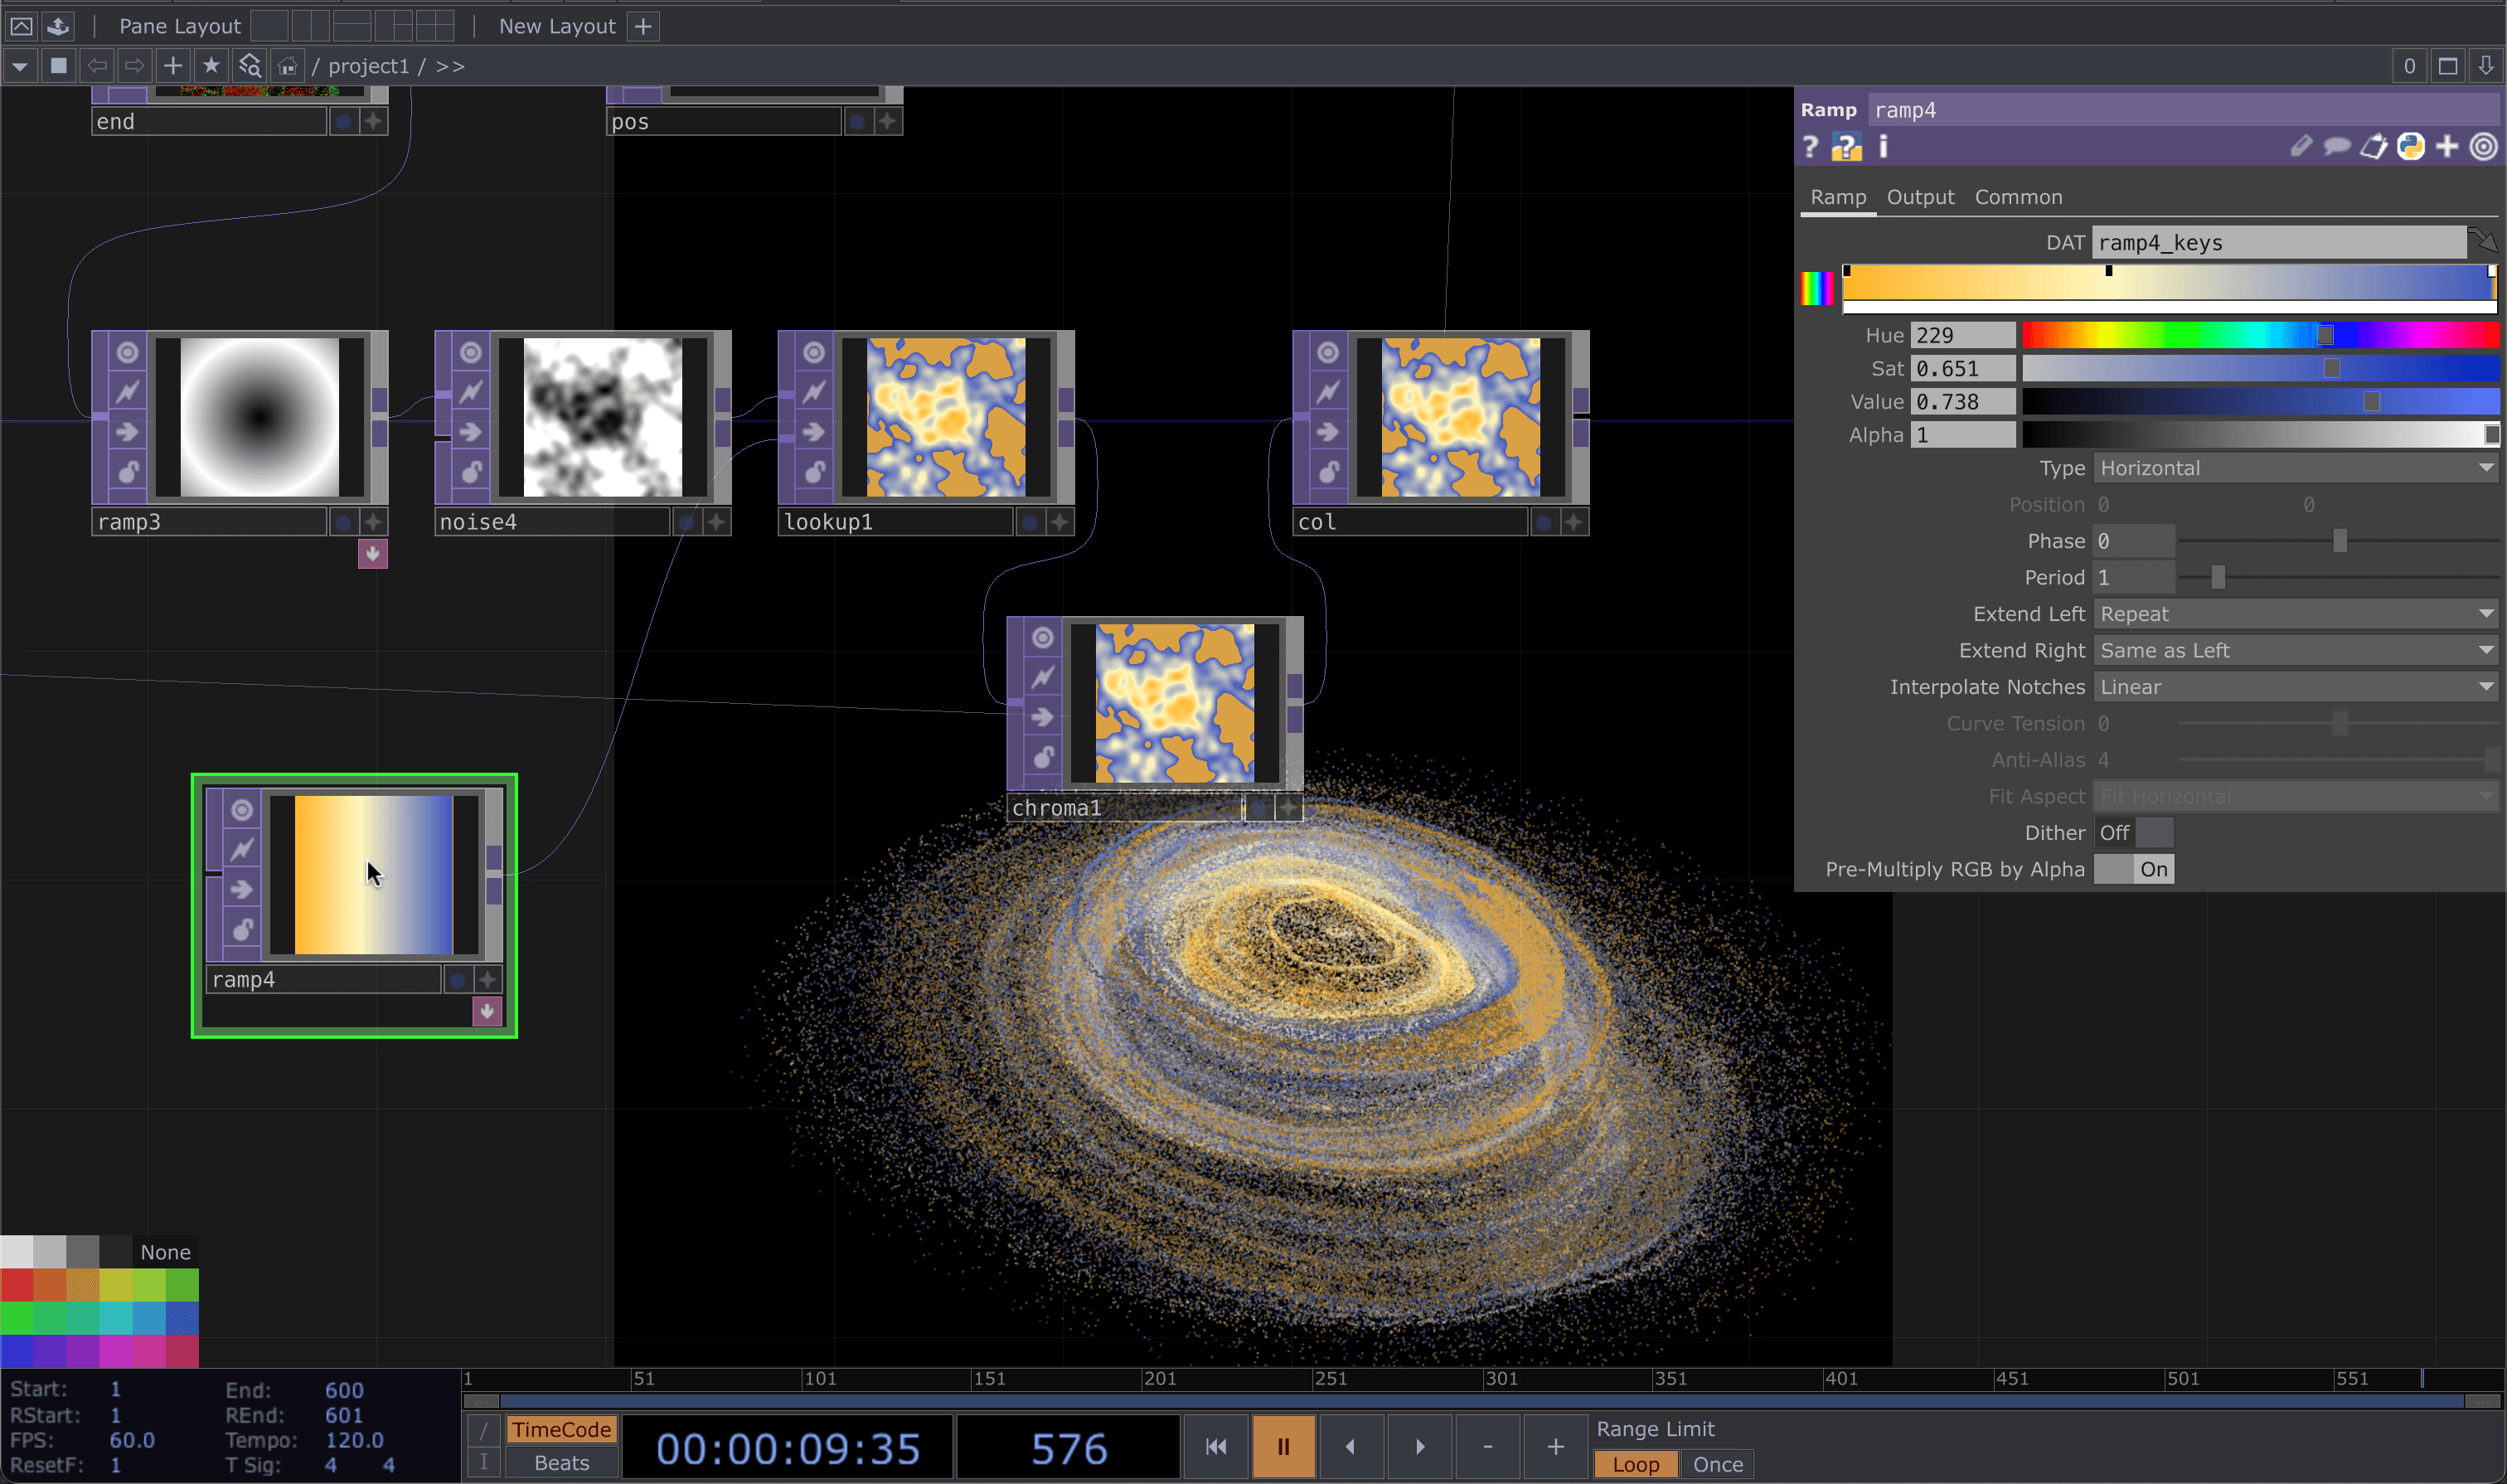2507x1484 pixels.
Task: Click the Hue rainbow slider
Action: 2259,335
